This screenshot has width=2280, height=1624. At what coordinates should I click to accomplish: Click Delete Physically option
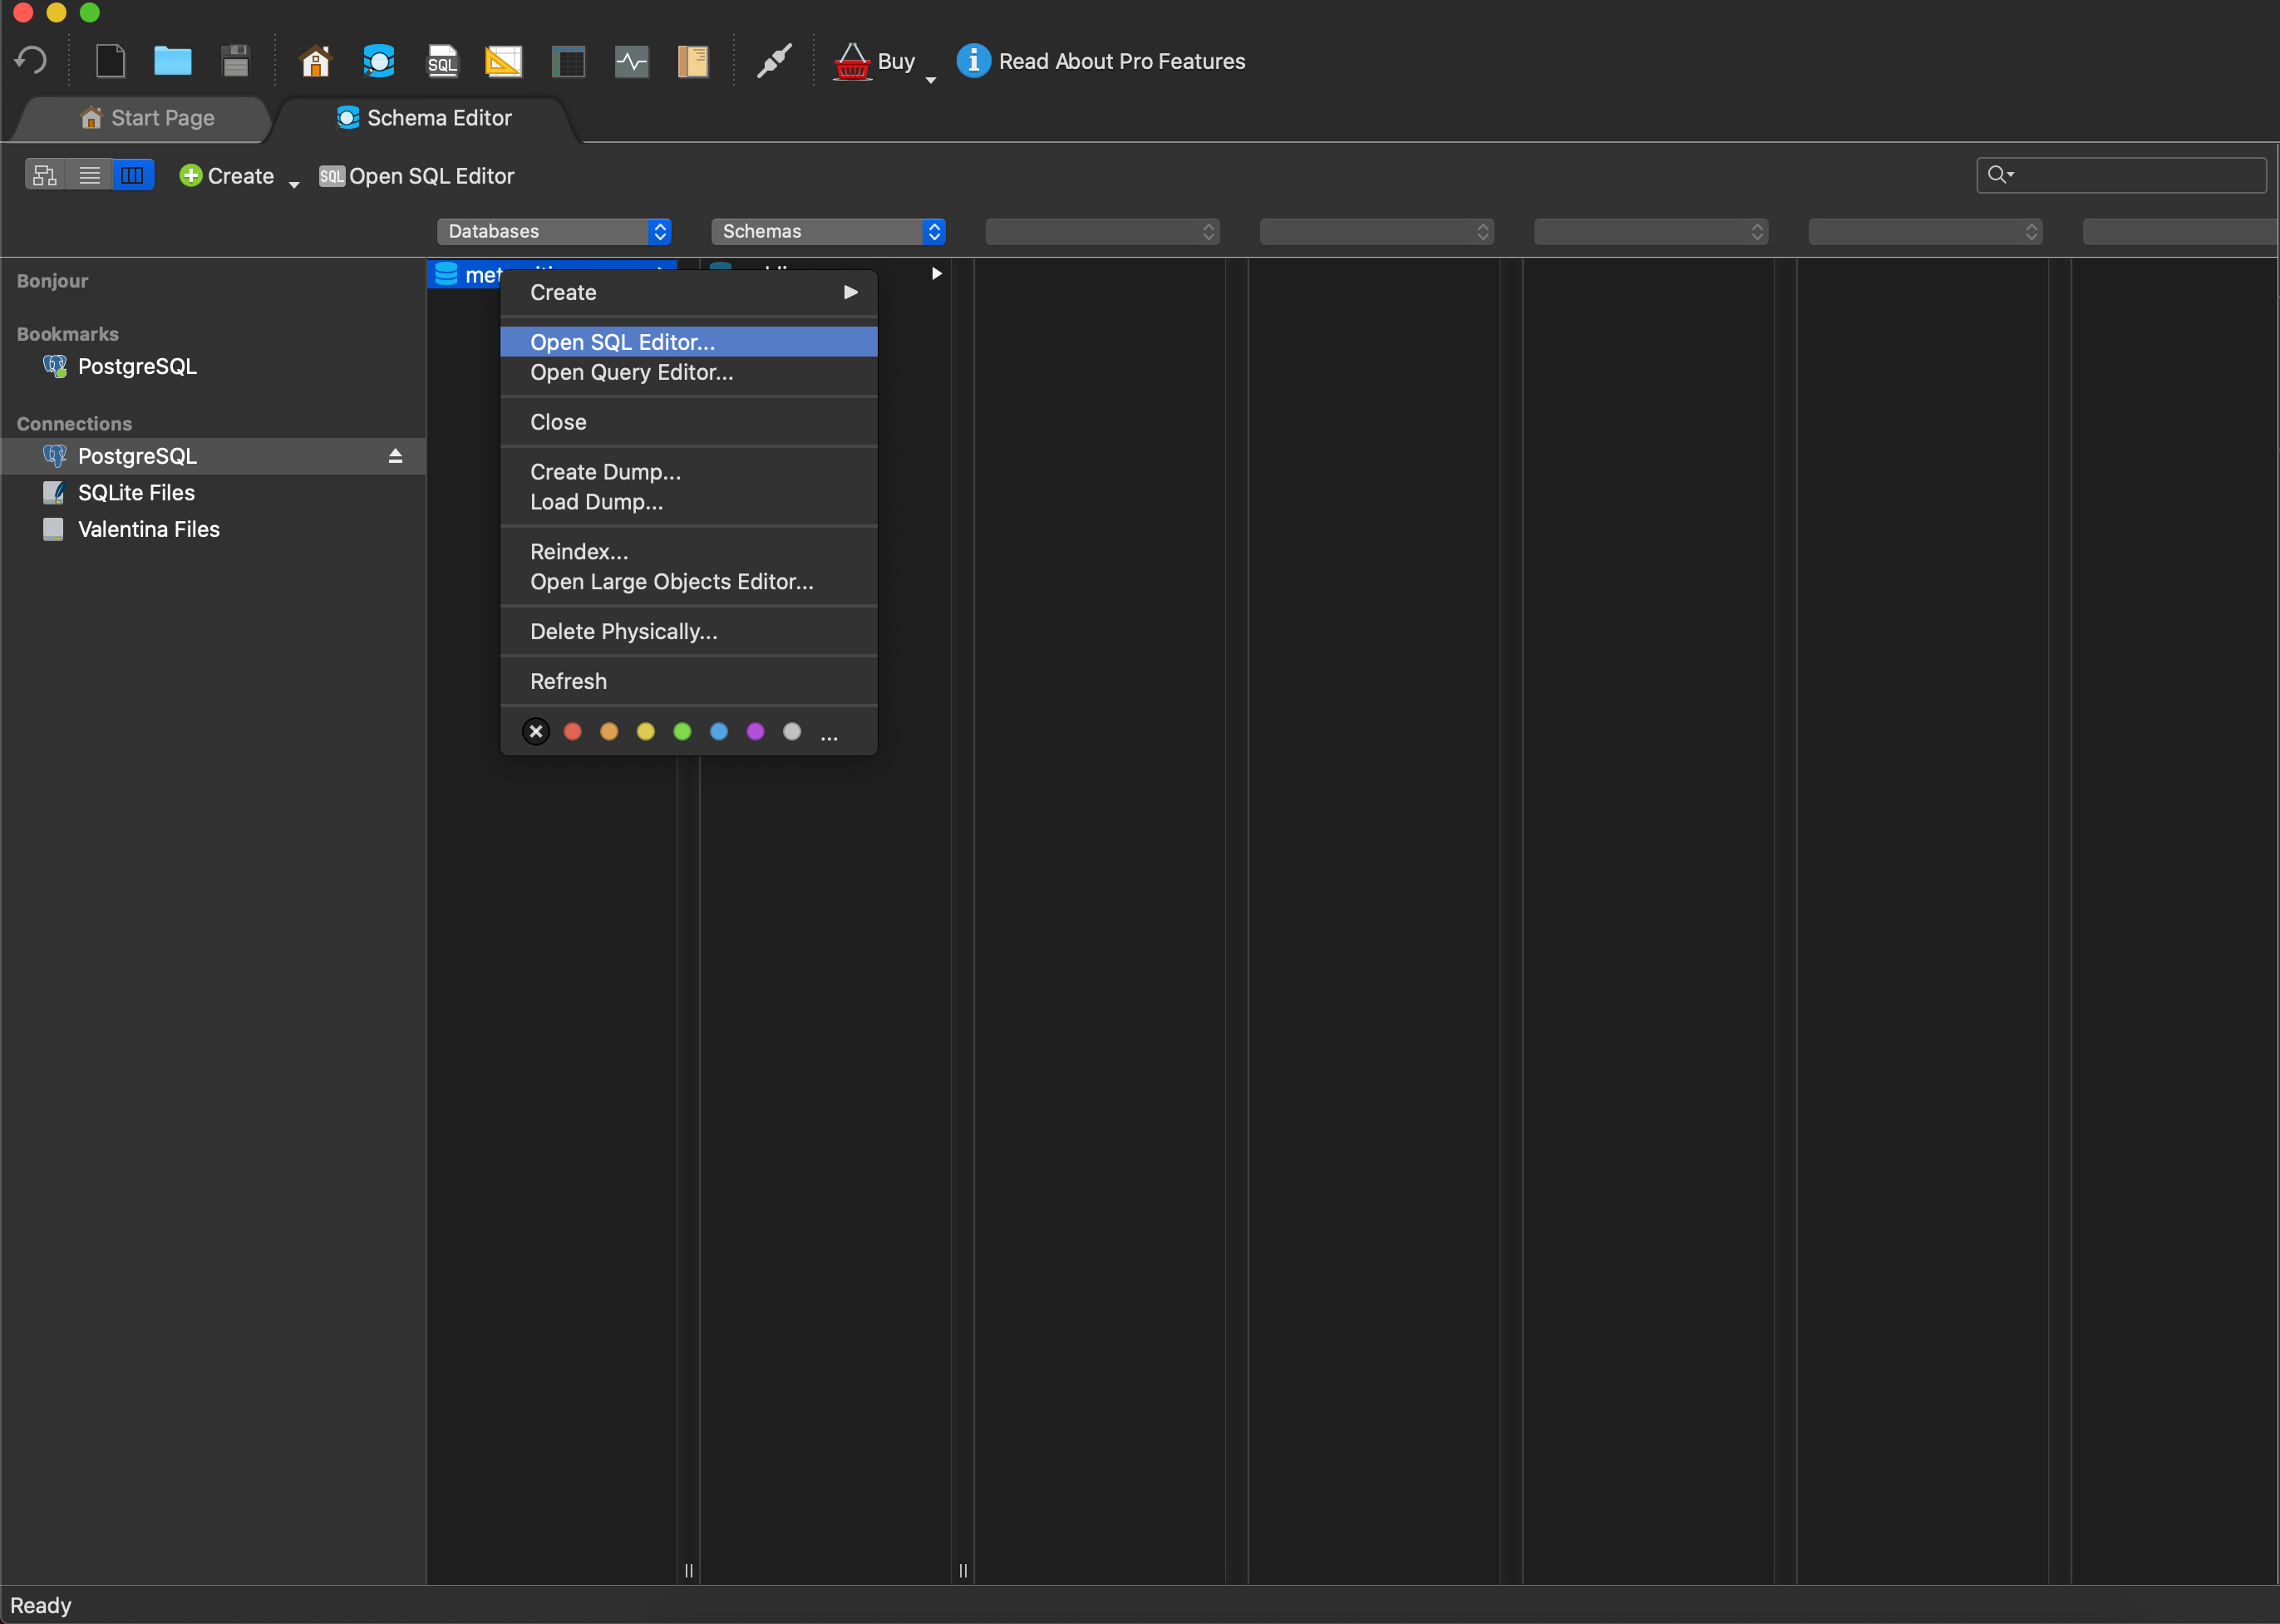pyautogui.click(x=623, y=629)
